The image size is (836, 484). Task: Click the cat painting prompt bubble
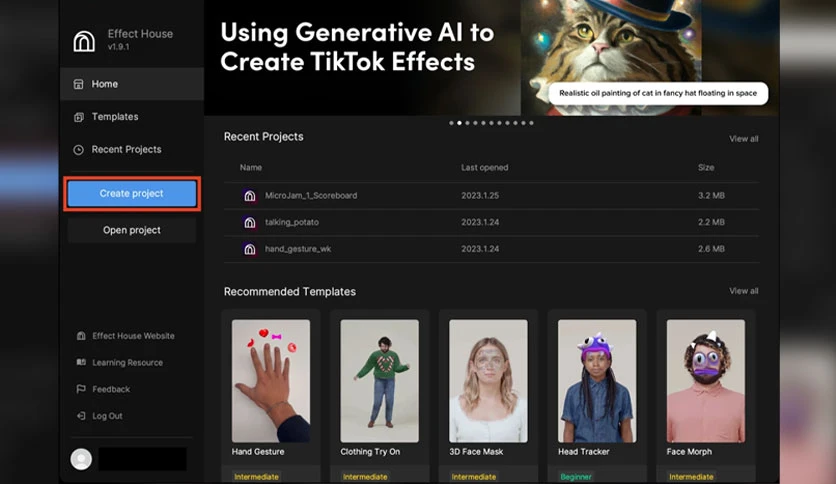coord(658,93)
